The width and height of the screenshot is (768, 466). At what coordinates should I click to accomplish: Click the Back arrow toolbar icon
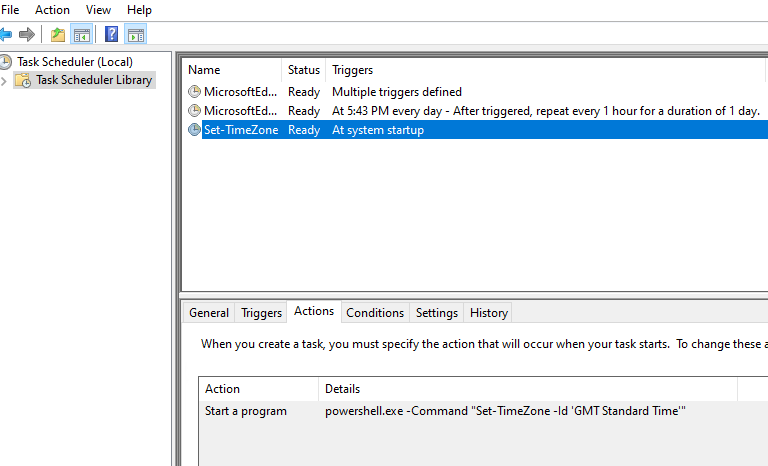point(5,34)
